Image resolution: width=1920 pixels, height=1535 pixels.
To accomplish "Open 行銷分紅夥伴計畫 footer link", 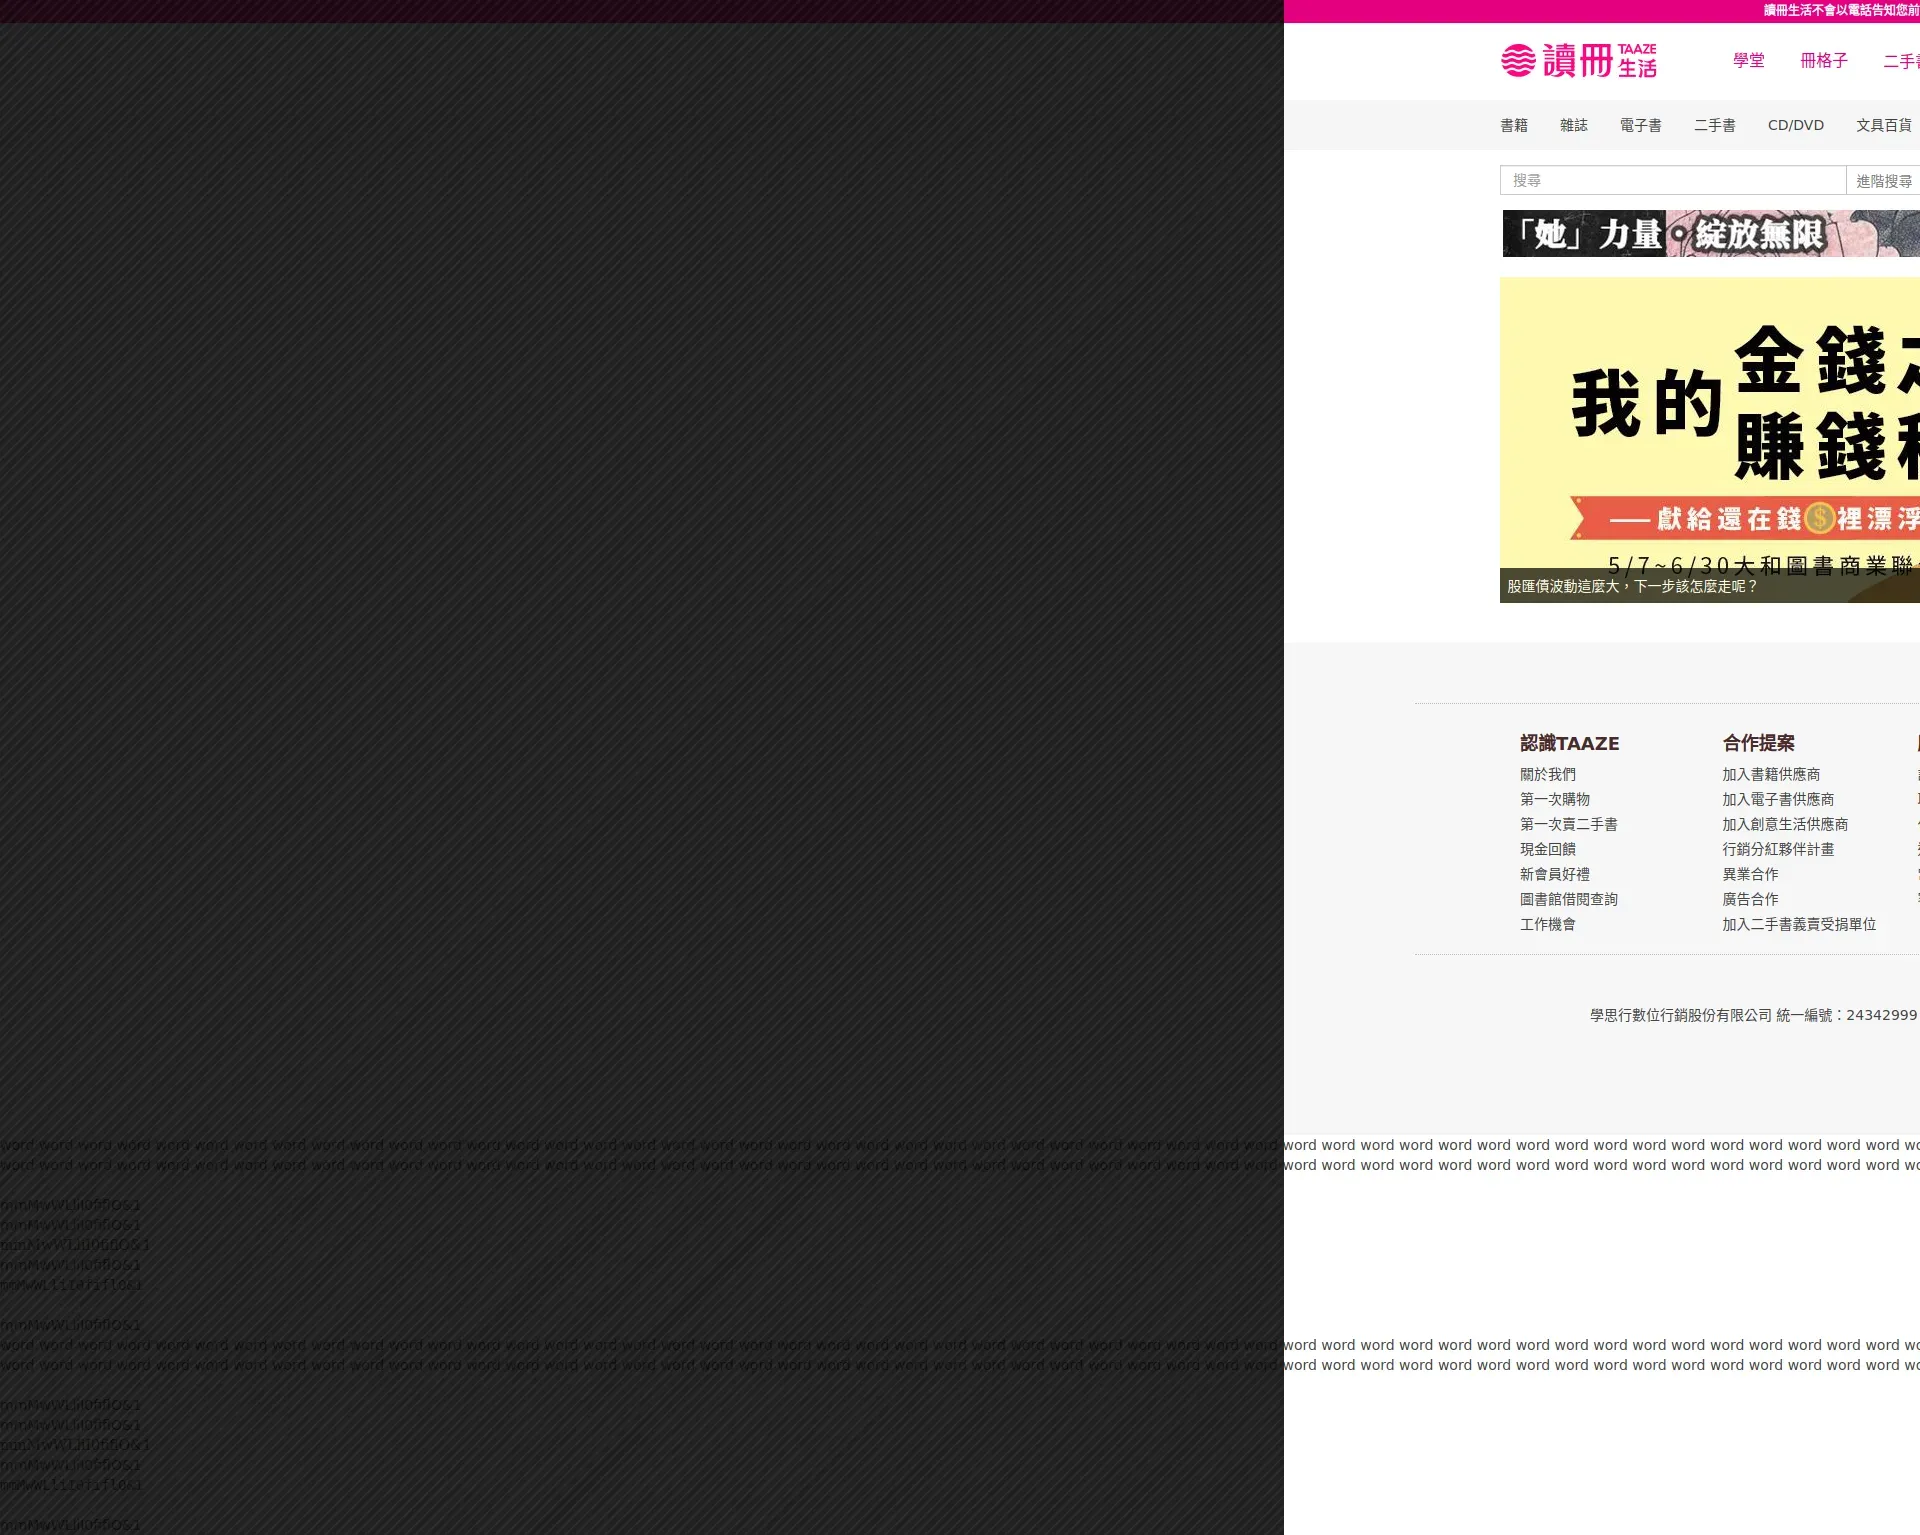I will (1777, 850).
